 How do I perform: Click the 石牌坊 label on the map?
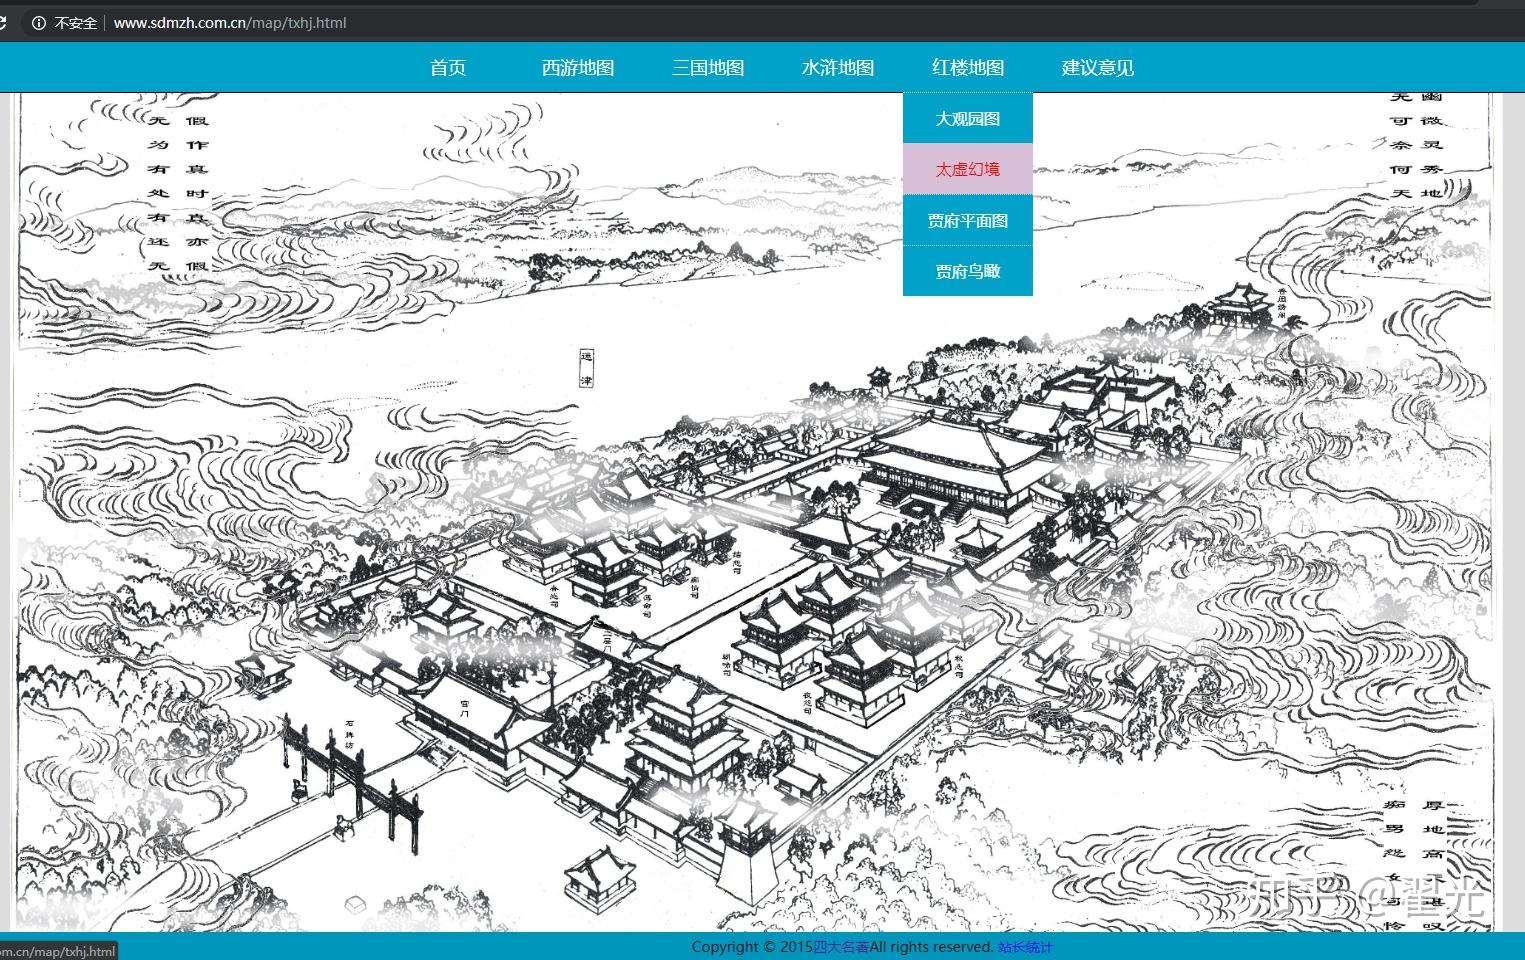pyautogui.click(x=350, y=733)
